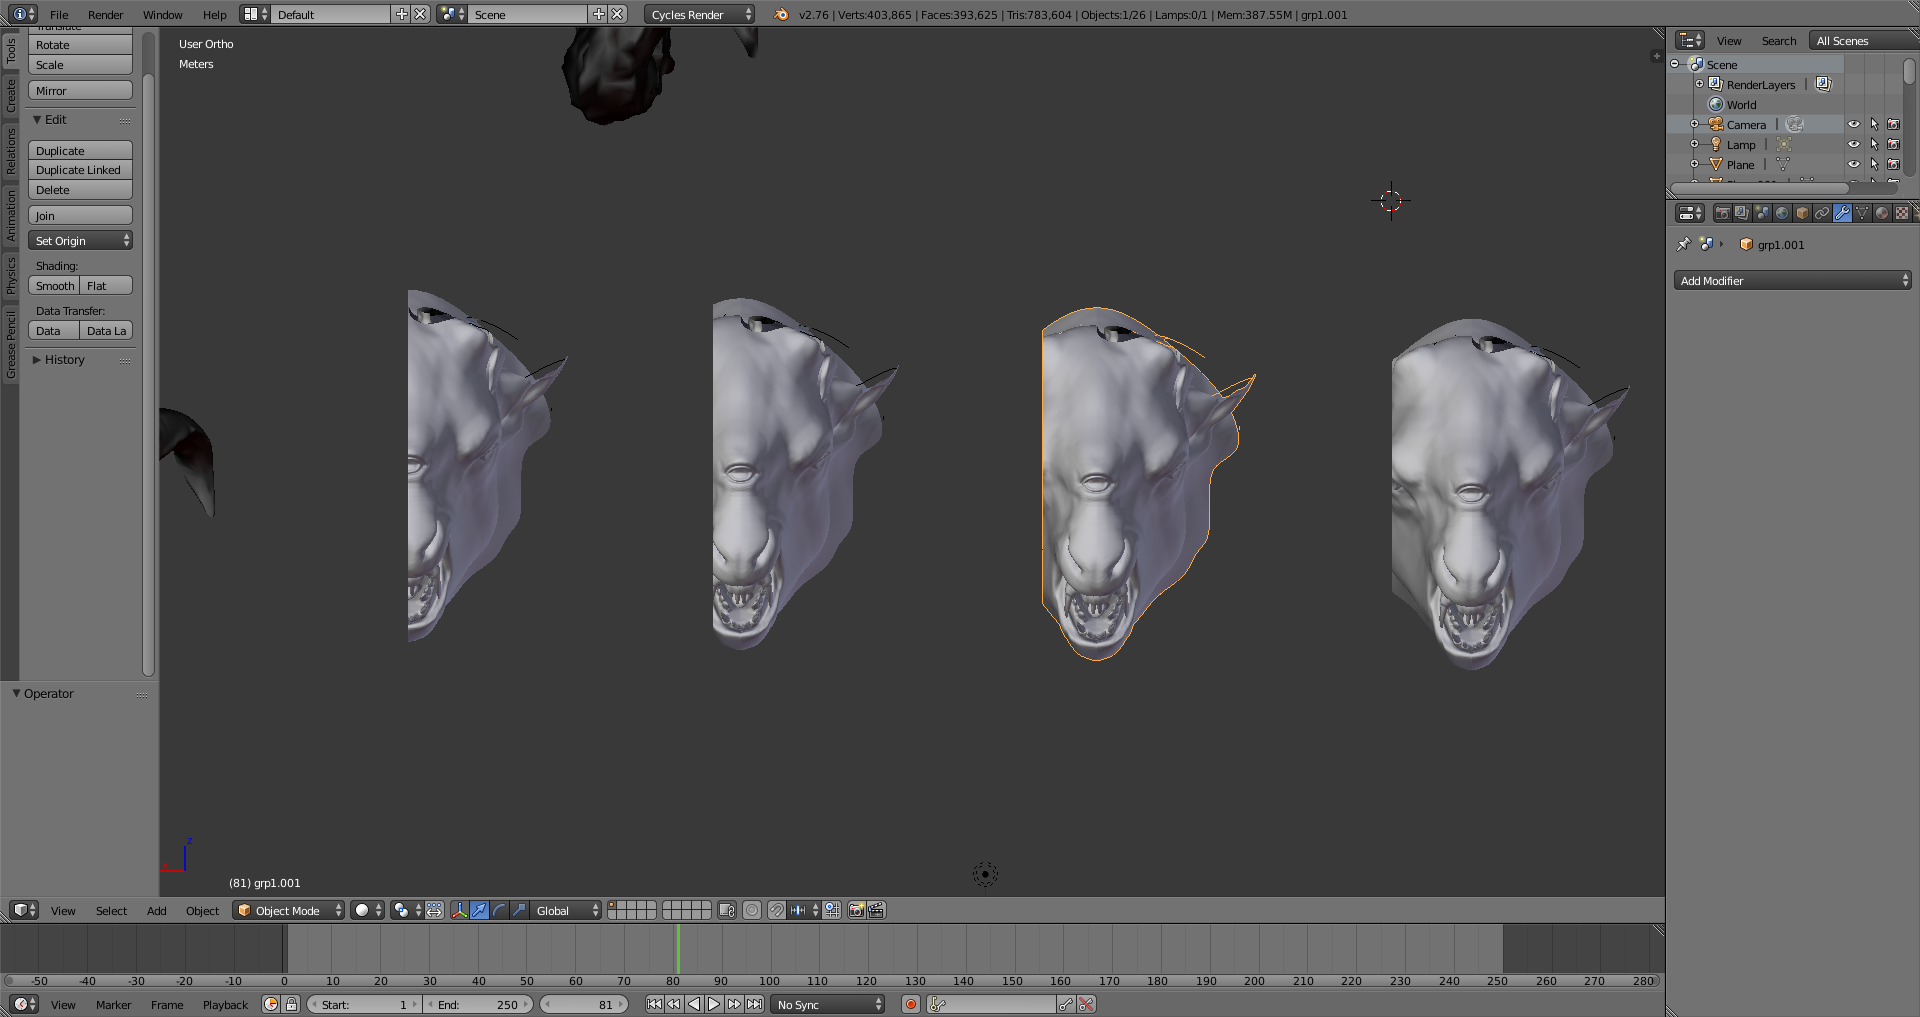Select the translate manipulator arrow icon
Screen dimensions: 1920x1017
coord(479,910)
